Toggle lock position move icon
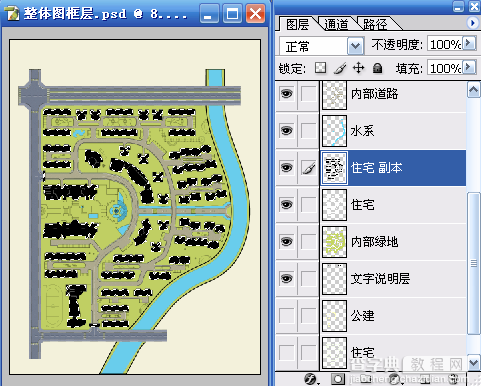The height and width of the screenshot is (386, 481). pos(358,68)
